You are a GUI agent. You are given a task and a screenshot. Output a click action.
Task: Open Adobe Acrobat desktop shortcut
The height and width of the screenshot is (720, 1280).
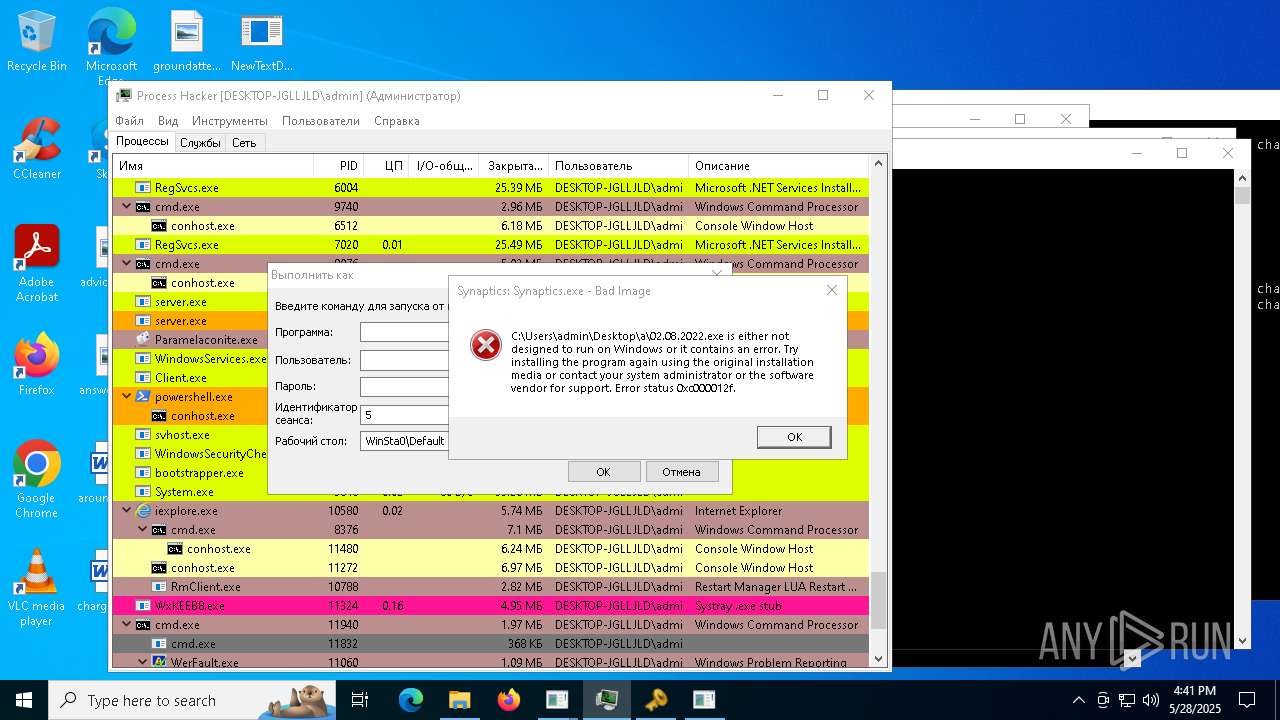(37, 263)
